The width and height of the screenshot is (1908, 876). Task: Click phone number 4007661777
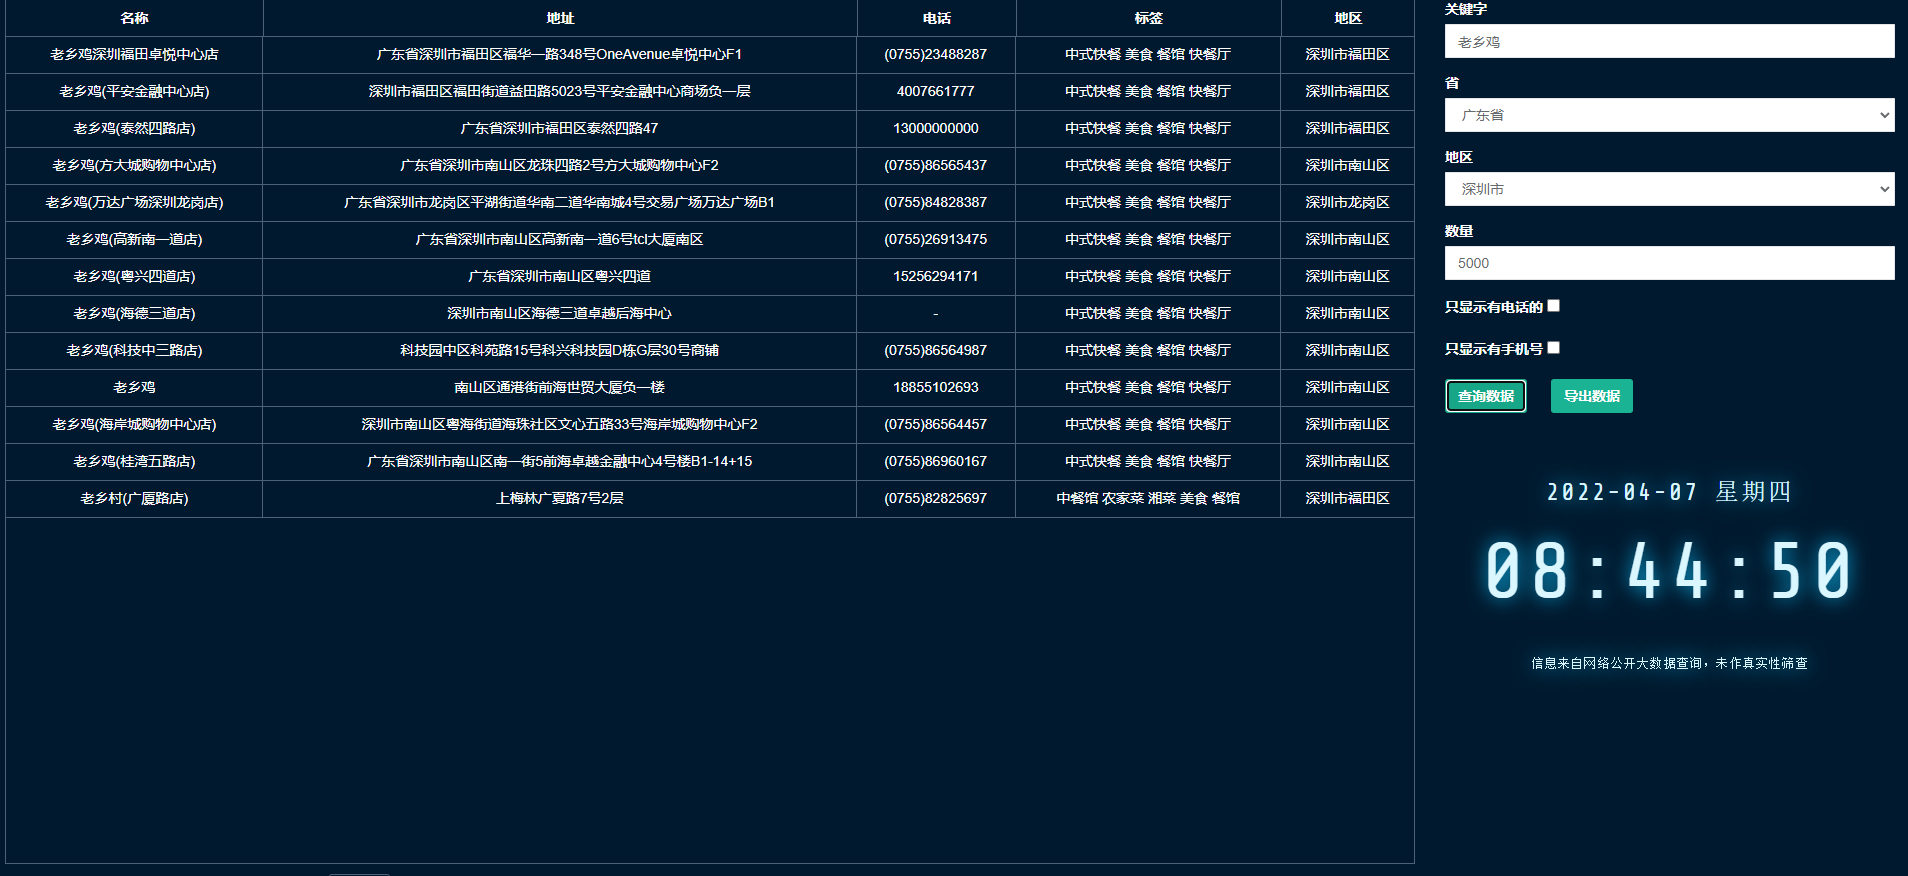(935, 91)
